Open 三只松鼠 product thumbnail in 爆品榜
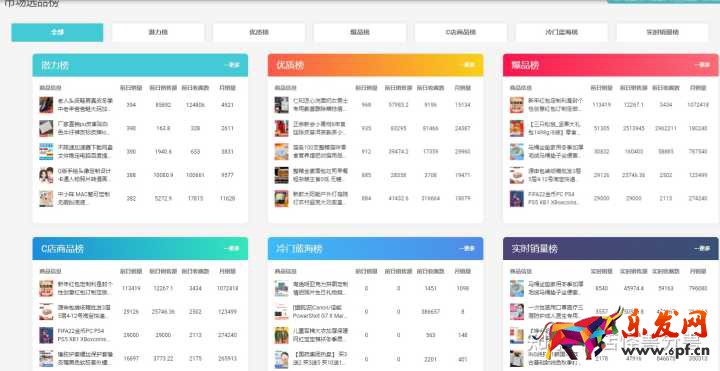Viewport: 720px width, 371px height. 517,128
